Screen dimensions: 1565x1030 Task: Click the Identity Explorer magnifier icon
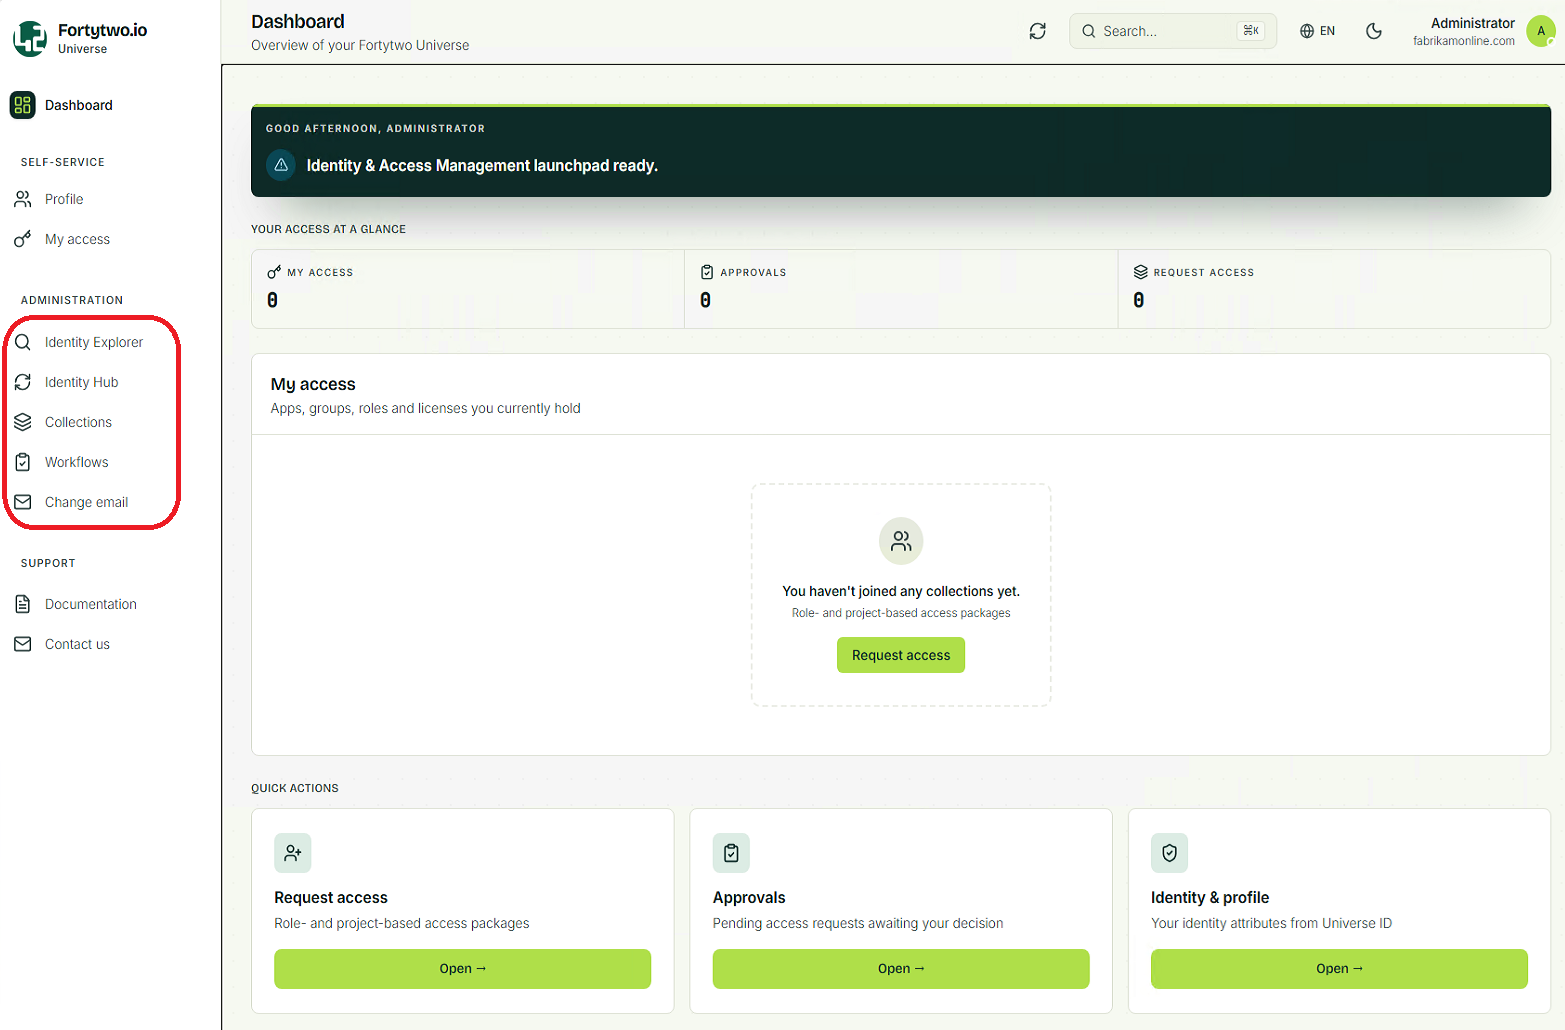click(23, 342)
